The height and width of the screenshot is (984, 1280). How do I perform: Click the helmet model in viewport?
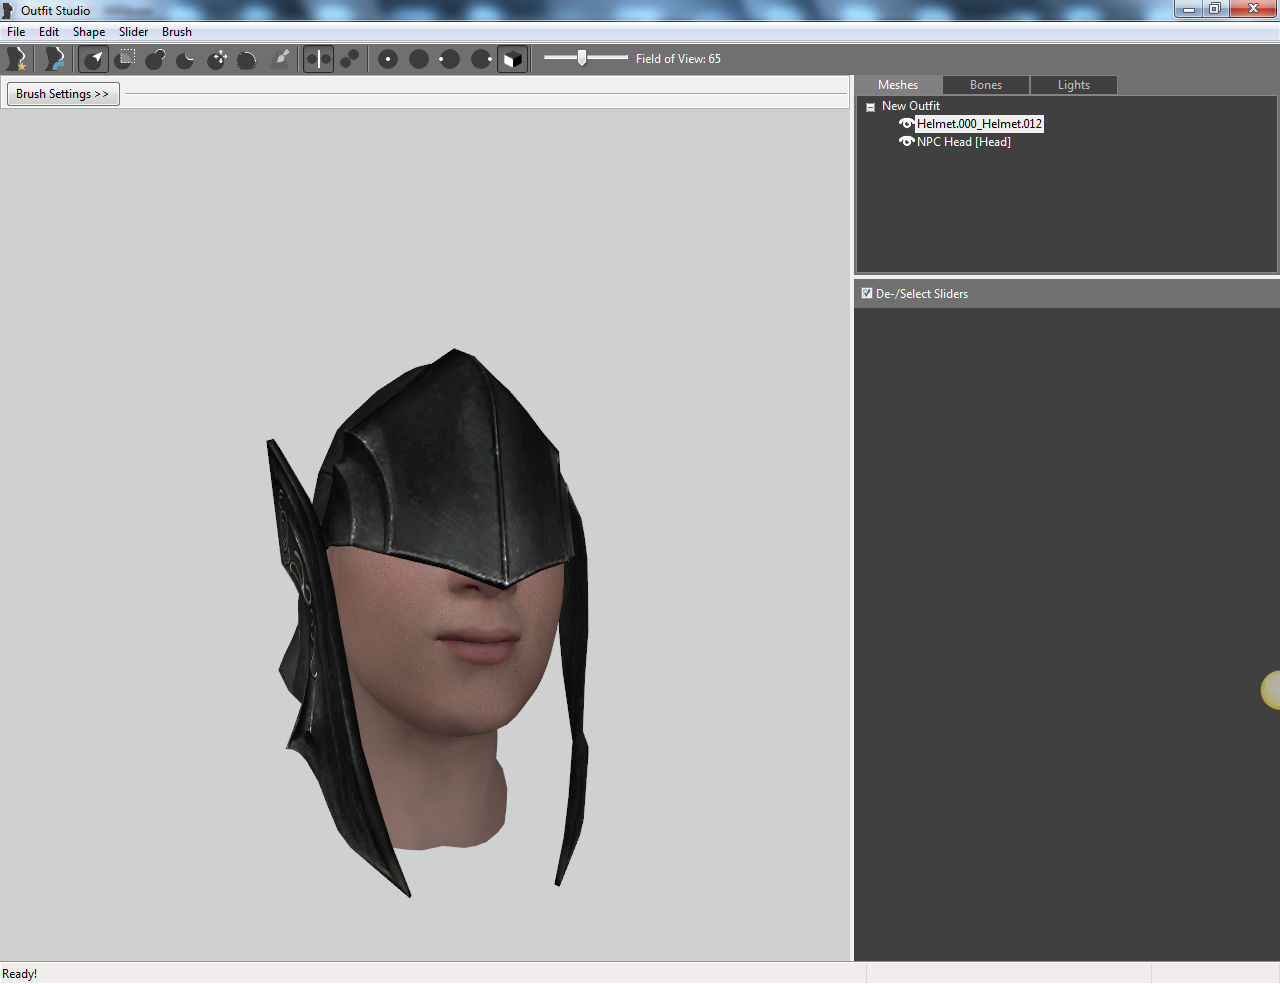pos(450,470)
